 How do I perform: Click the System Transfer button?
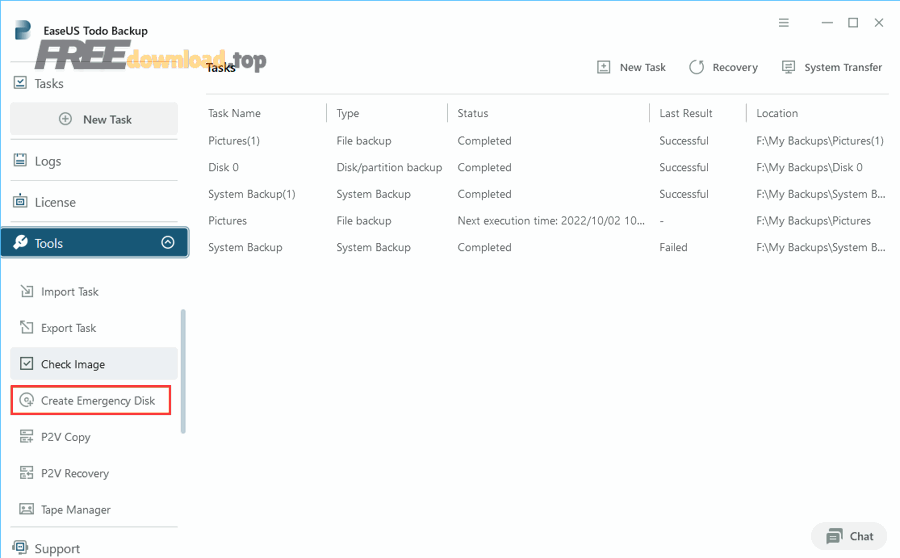pyautogui.click(x=832, y=67)
